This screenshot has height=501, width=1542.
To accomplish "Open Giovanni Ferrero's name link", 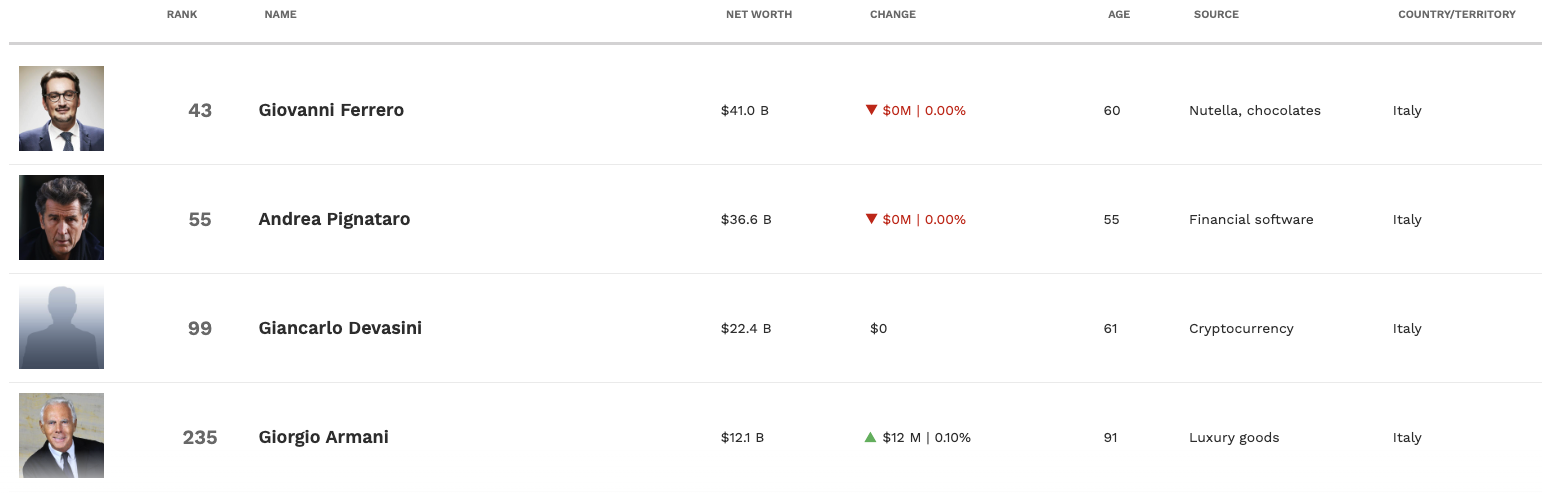I will click(331, 110).
